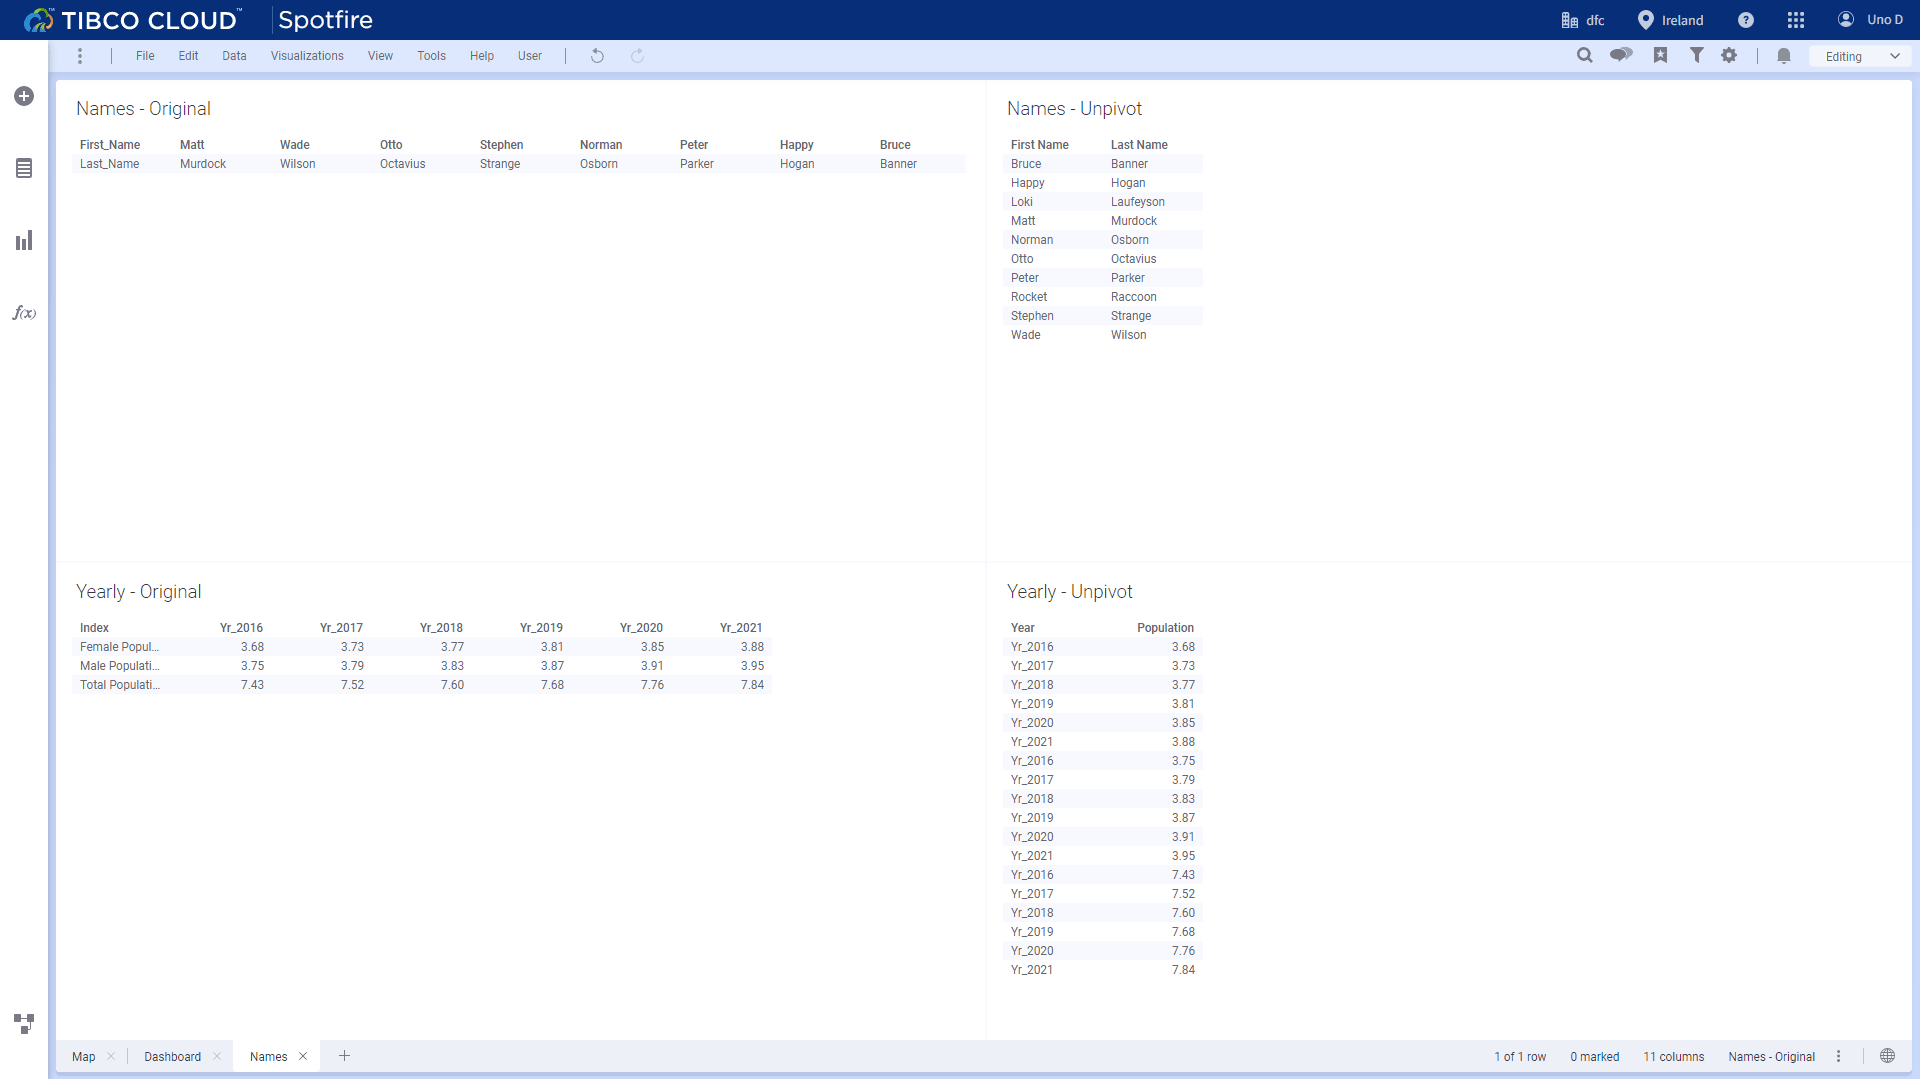The height and width of the screenshot is (1079, 1920).
Task: Open the Help menu
Action: 482,56
